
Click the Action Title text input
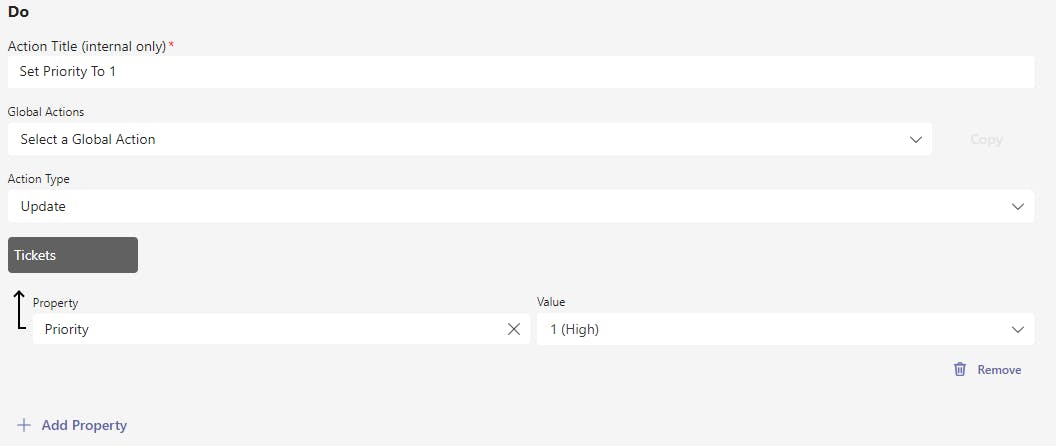click(520, 72)
